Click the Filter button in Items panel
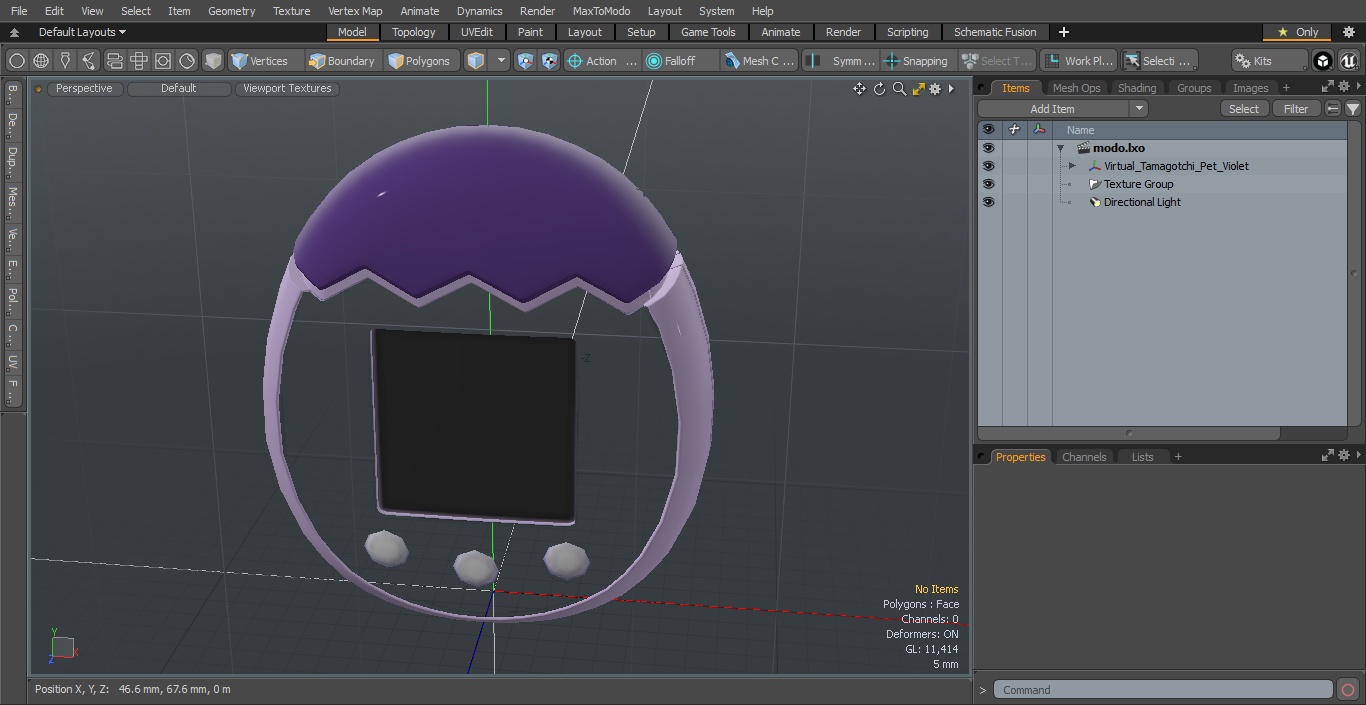Image resolution: width=1366 pixels, height=705 pixels. coord(1296,109)
